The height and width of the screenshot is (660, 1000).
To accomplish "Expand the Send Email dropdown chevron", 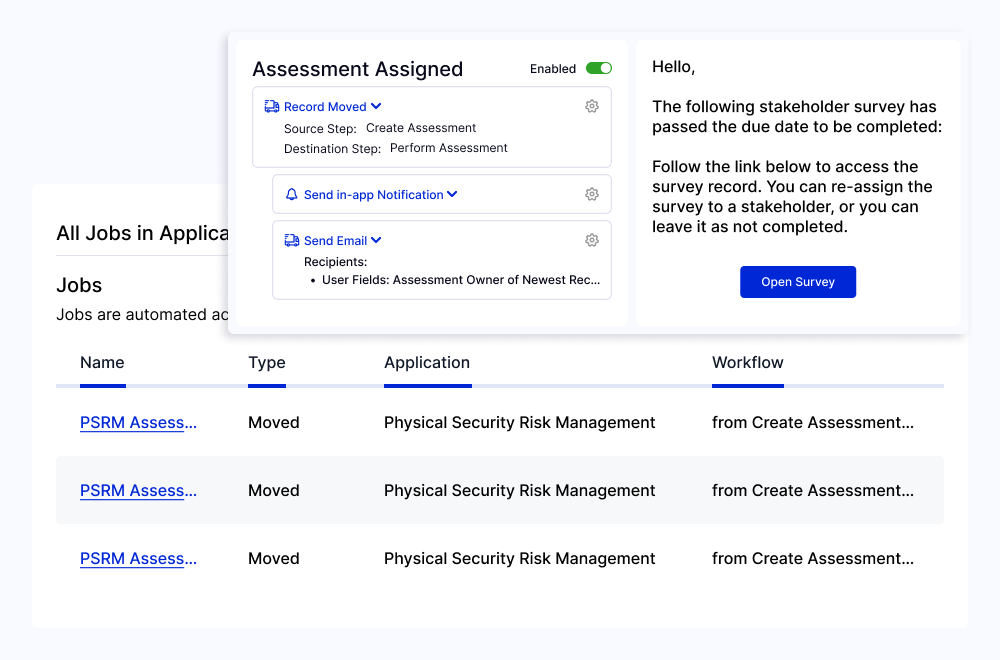I will [x=376, y=240].
